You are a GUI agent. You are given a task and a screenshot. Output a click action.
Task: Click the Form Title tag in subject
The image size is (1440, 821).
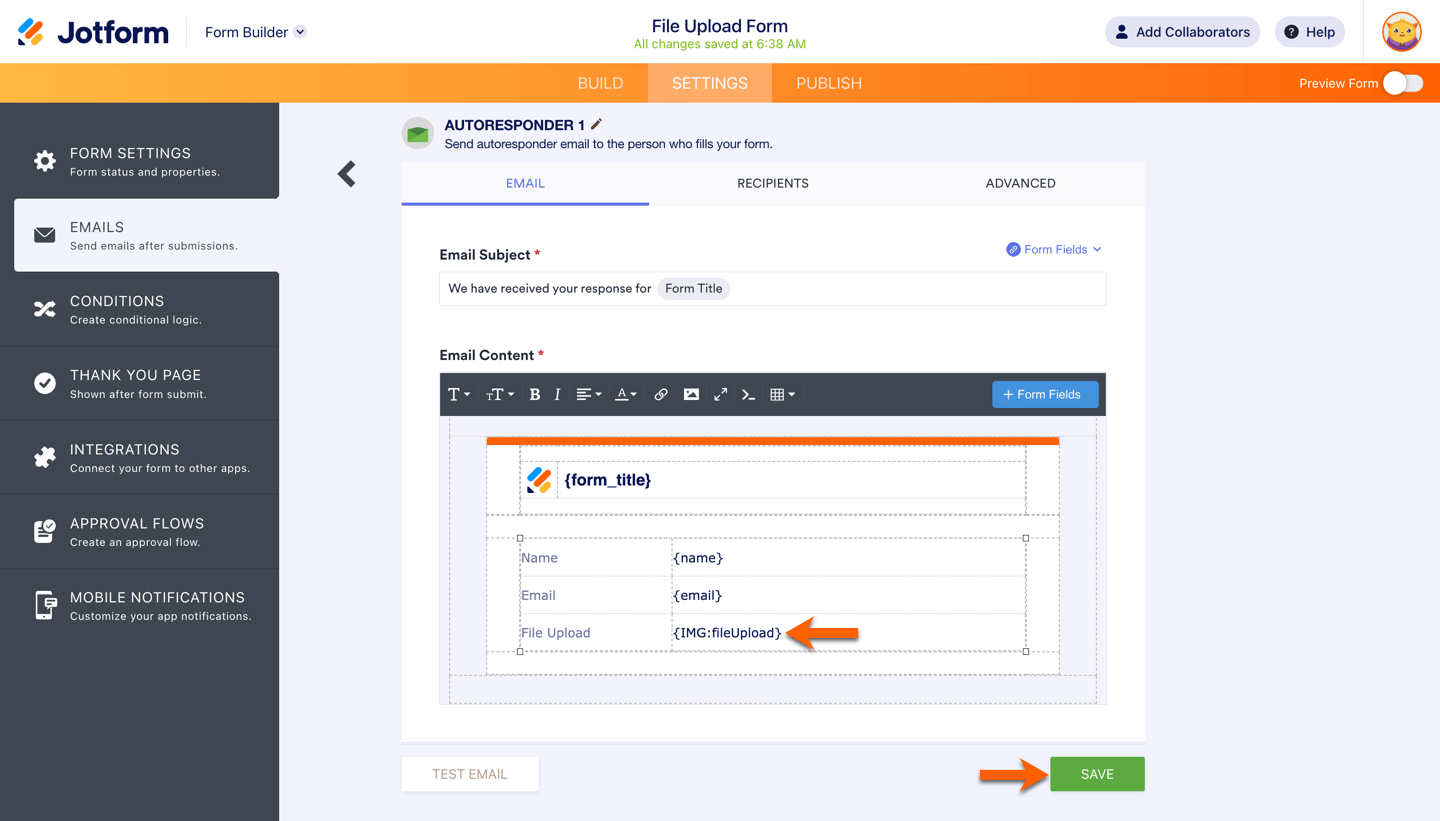click(694, 288)
